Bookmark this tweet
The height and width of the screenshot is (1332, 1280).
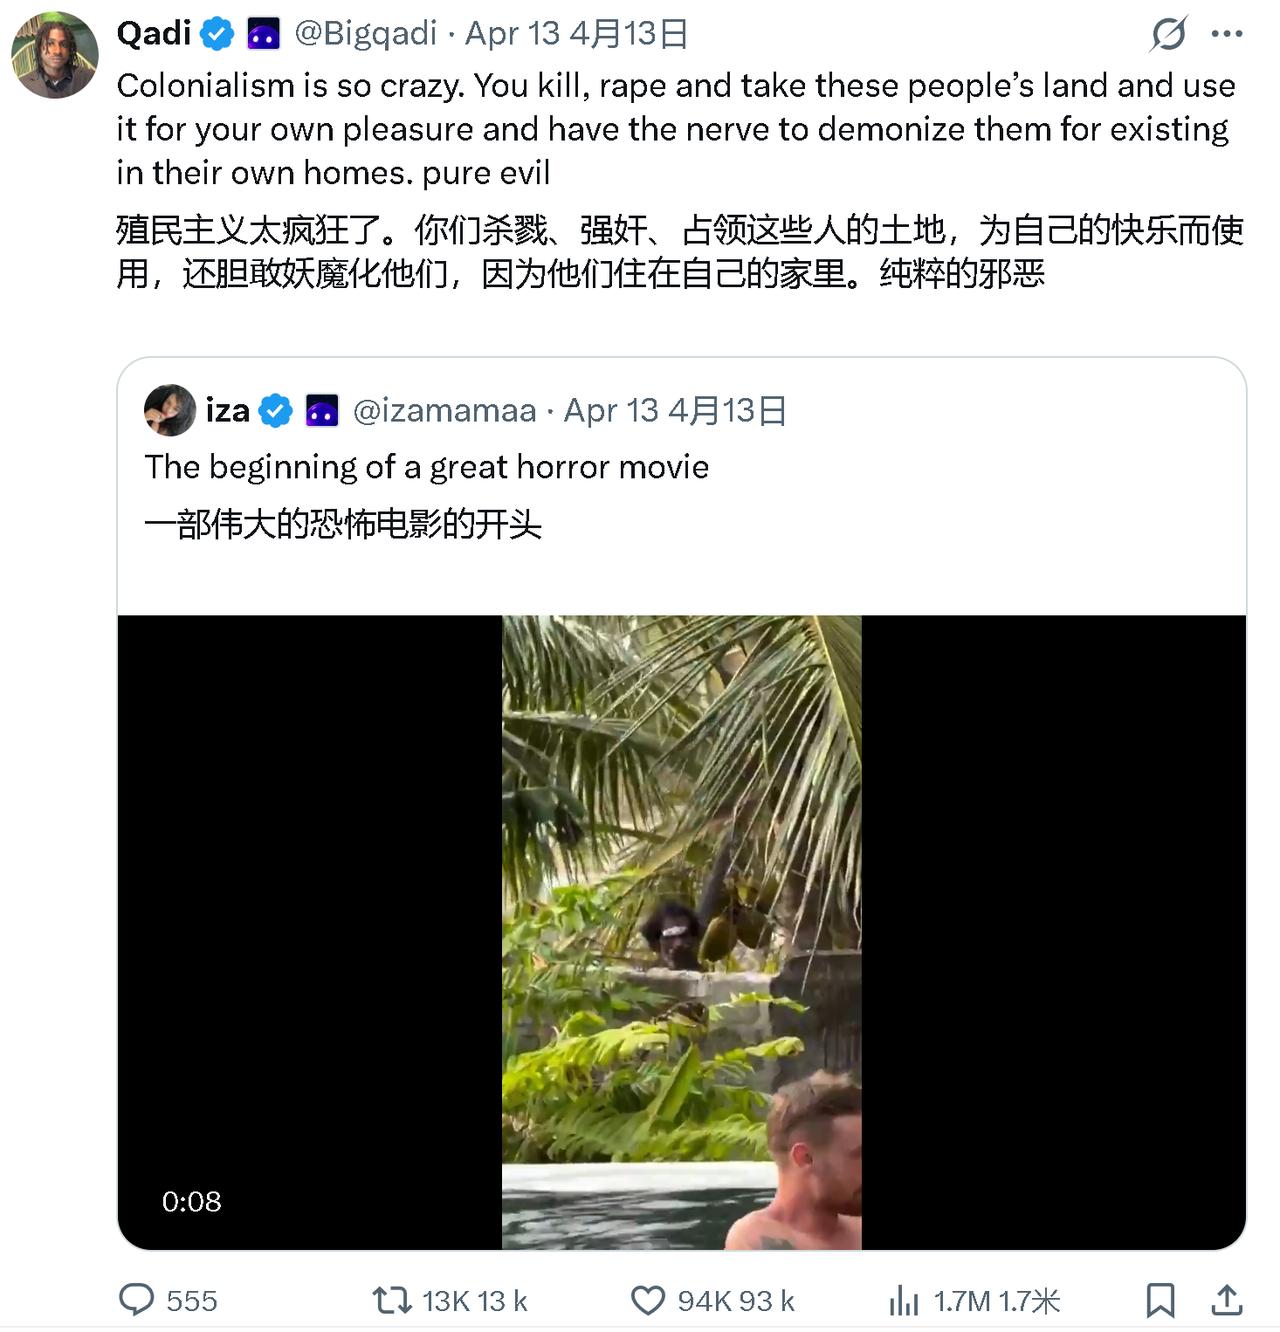(1160, 1300)
